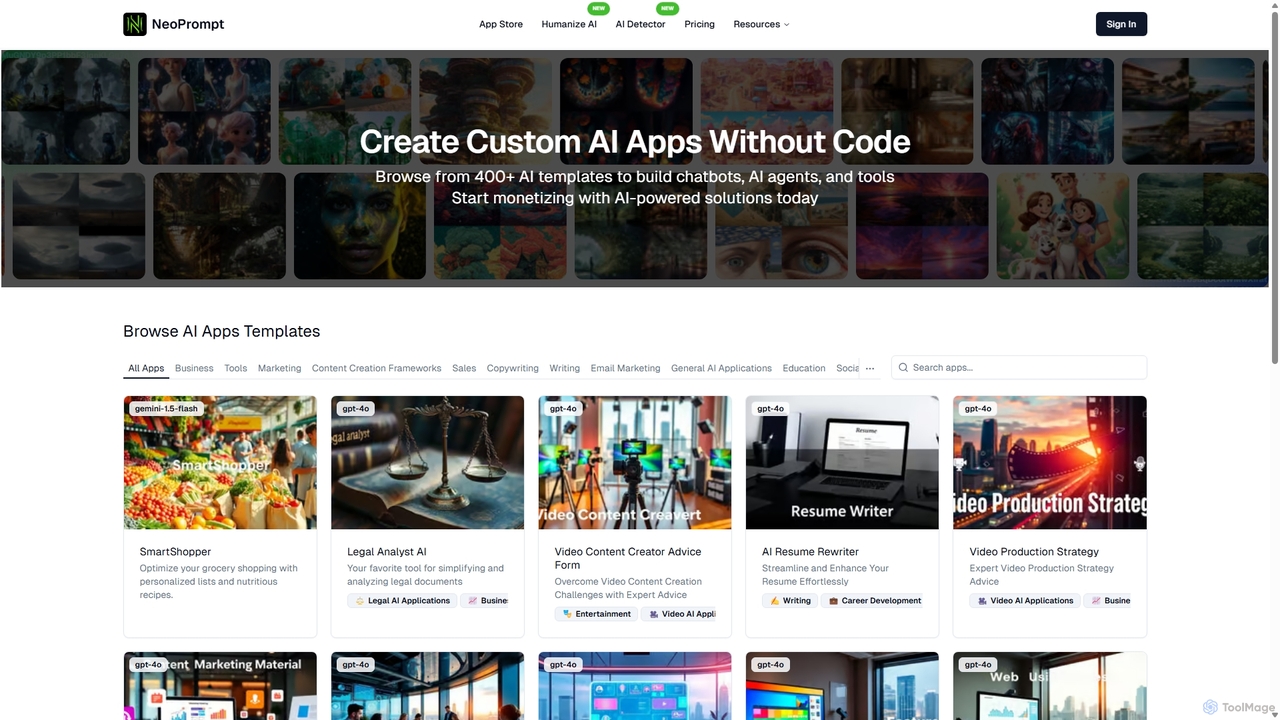Click the gemini-1.5-flash model badge

coord(166,408)
